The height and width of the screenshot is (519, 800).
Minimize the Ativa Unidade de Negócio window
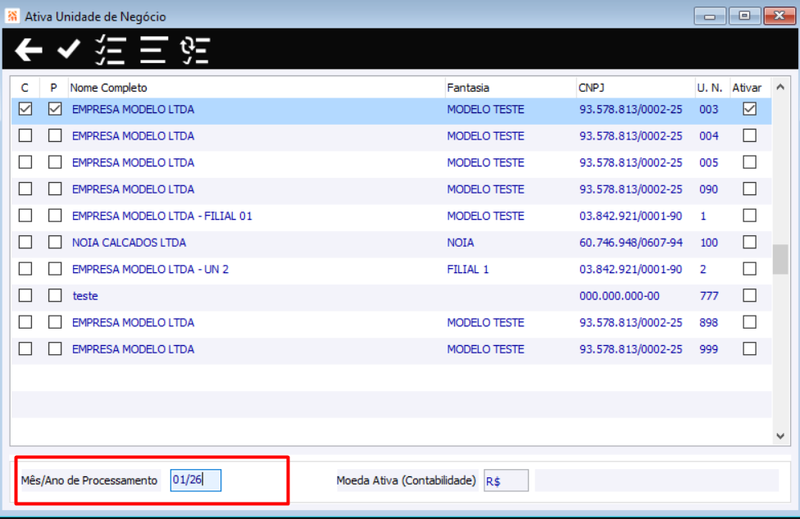click(710, 16)
